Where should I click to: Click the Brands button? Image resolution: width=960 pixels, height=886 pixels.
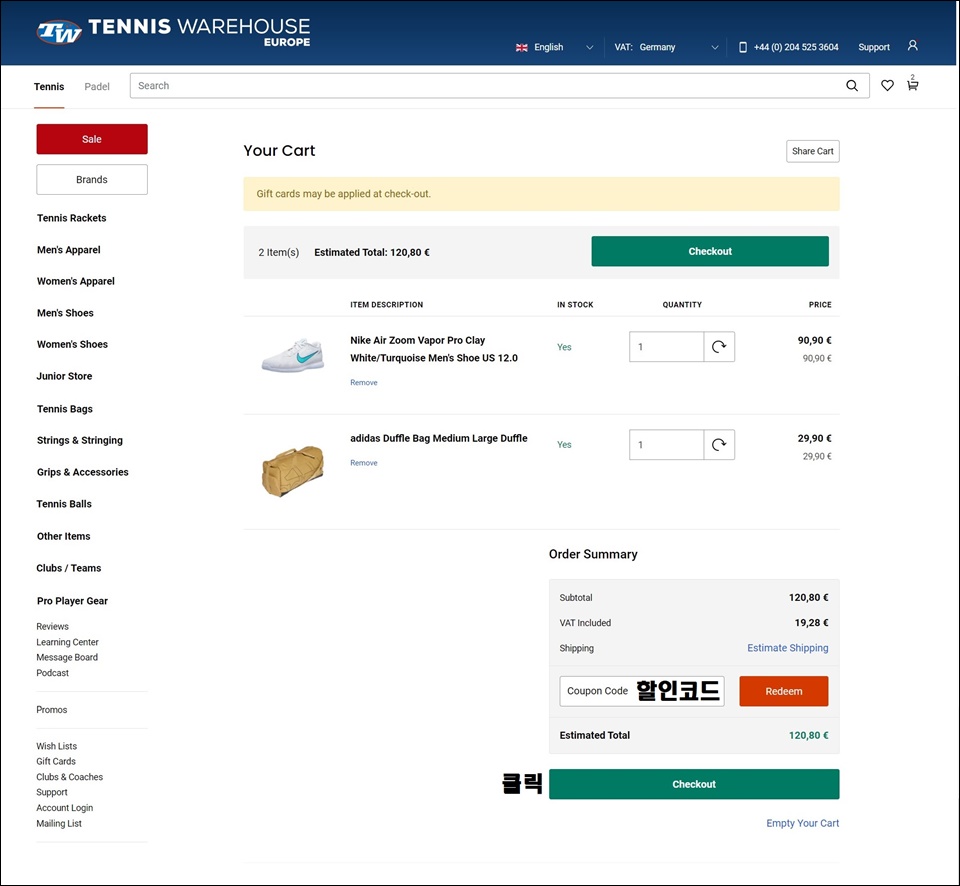tap(92, 179)
